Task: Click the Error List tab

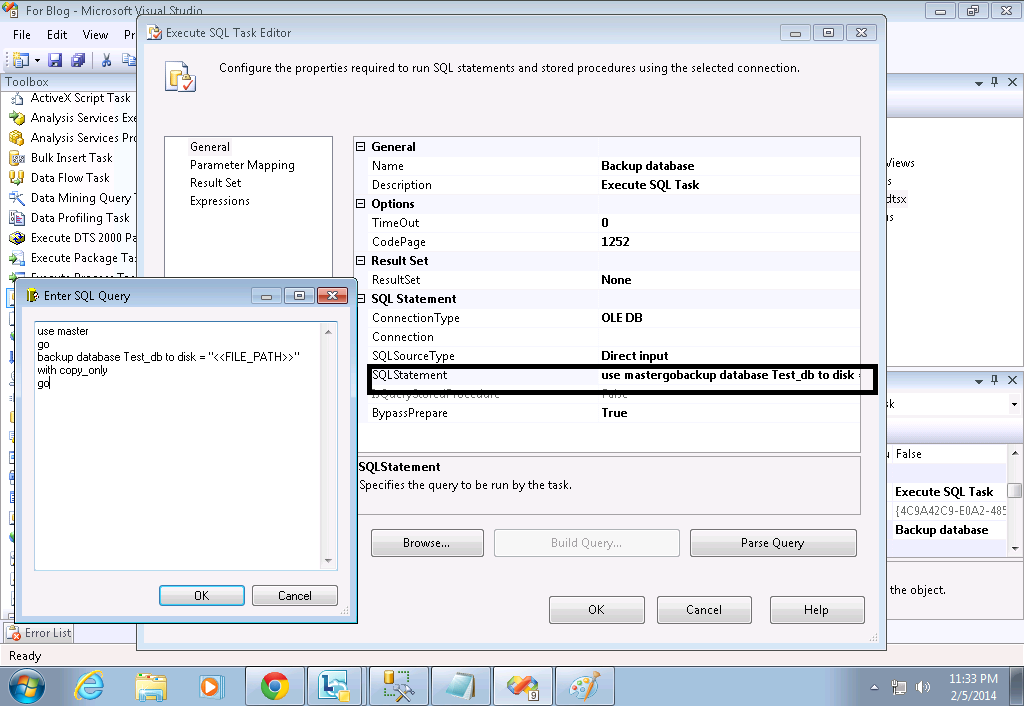Action: click(39, 633)
